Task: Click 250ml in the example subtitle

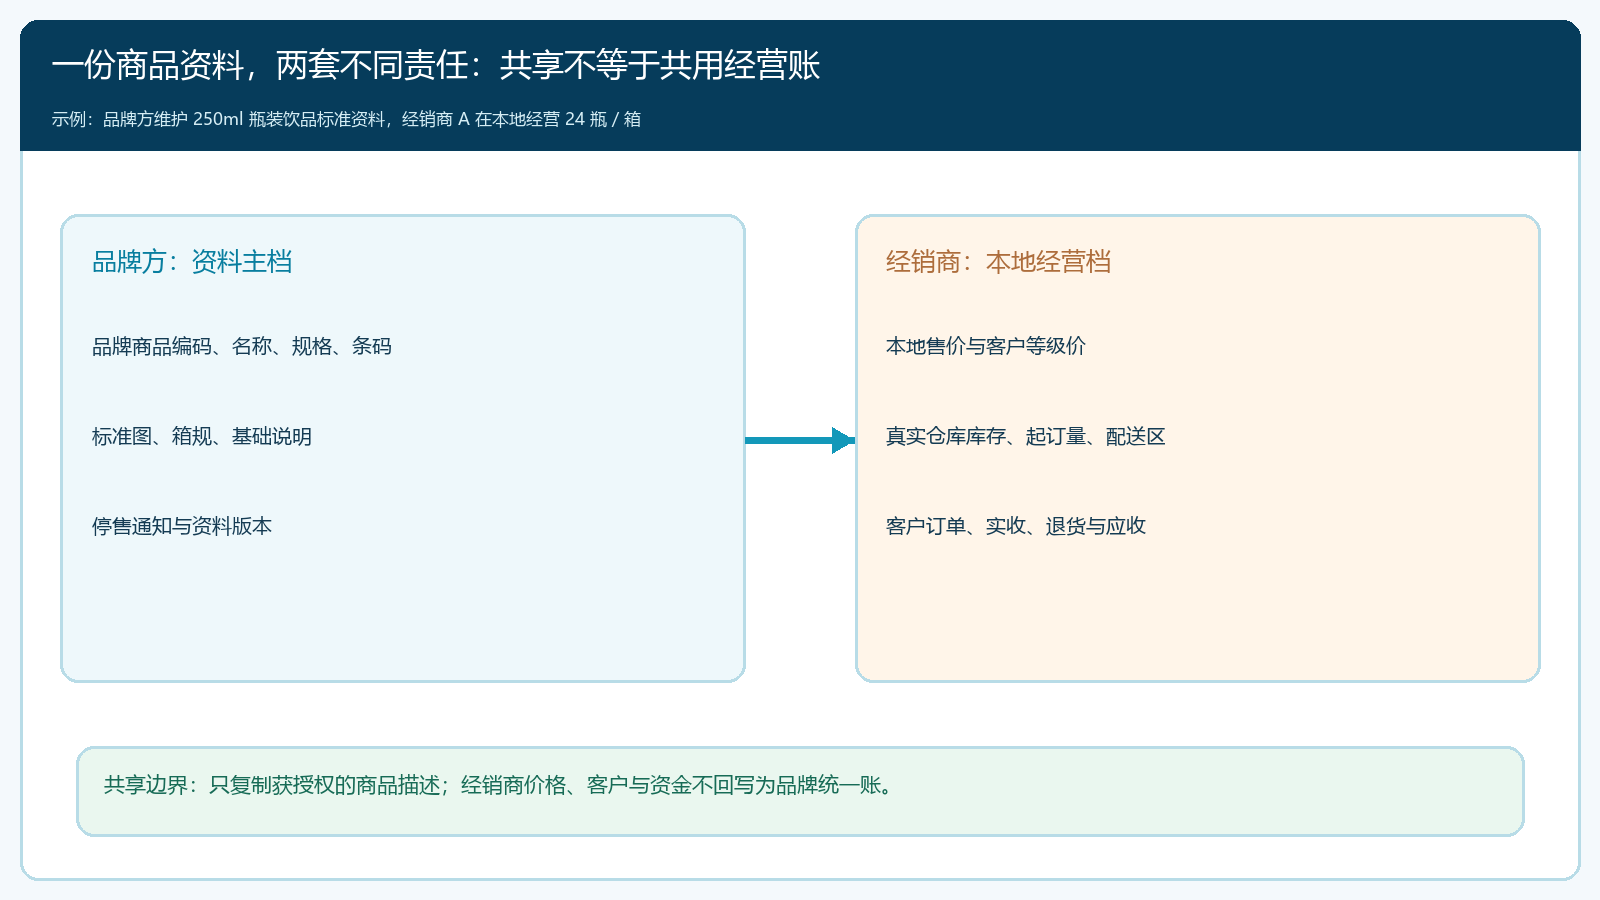Action: coord(218,119)
